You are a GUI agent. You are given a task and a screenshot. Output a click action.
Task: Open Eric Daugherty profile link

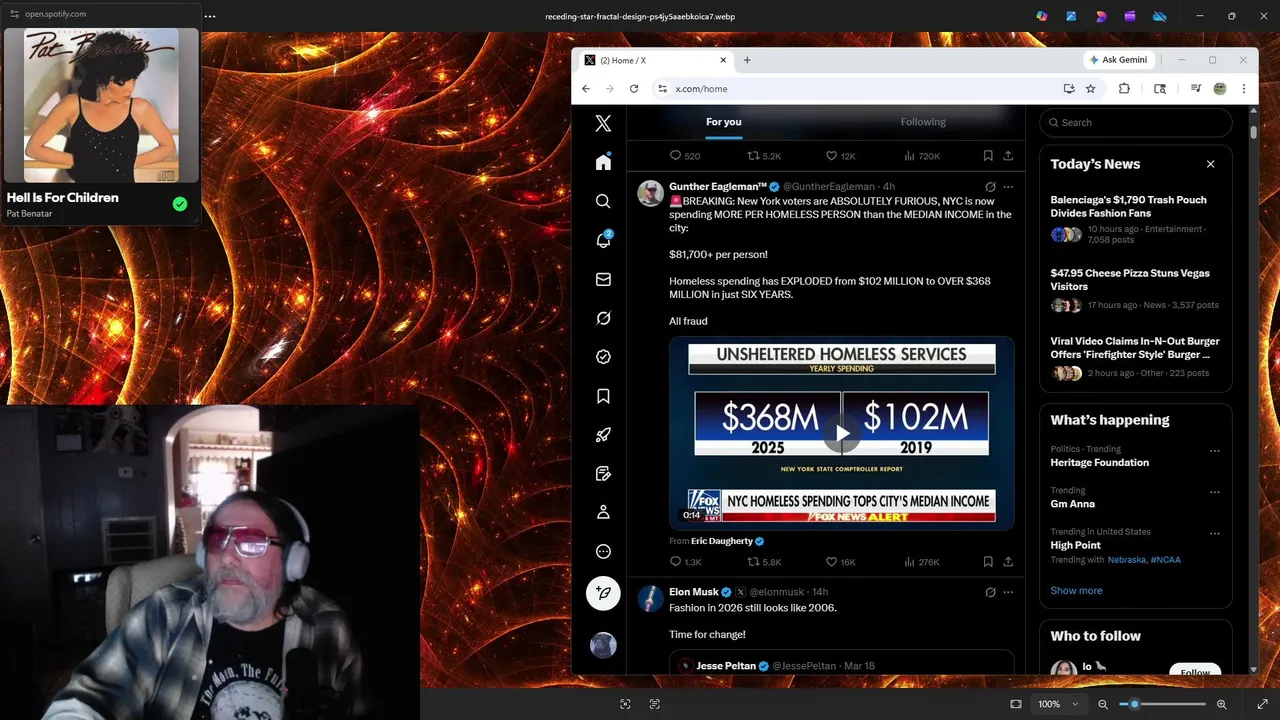pyautogui.click(x=722, y=541)
